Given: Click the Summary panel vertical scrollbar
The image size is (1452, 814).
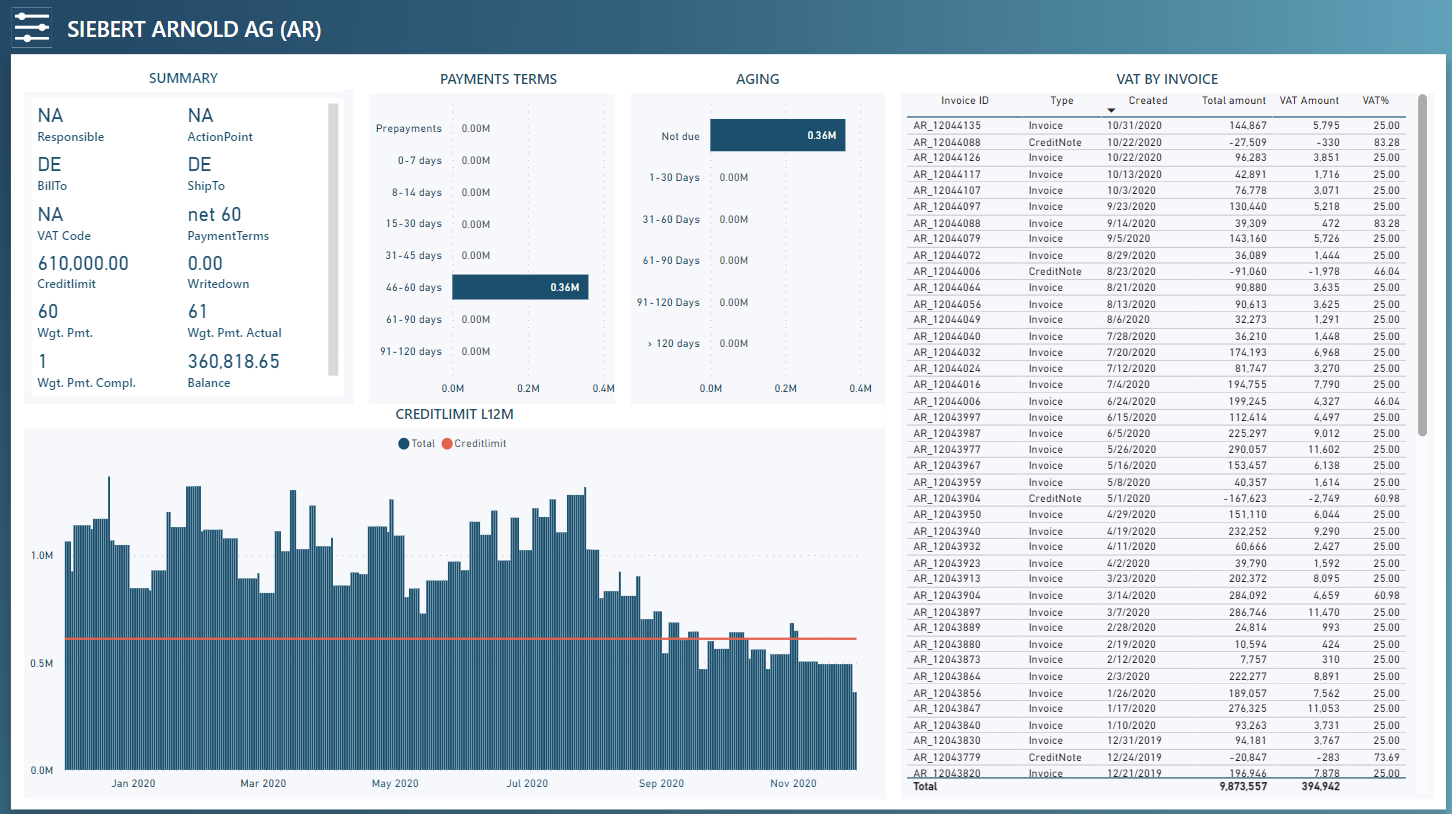Looking at the screenshot, I should click(333, 238).
